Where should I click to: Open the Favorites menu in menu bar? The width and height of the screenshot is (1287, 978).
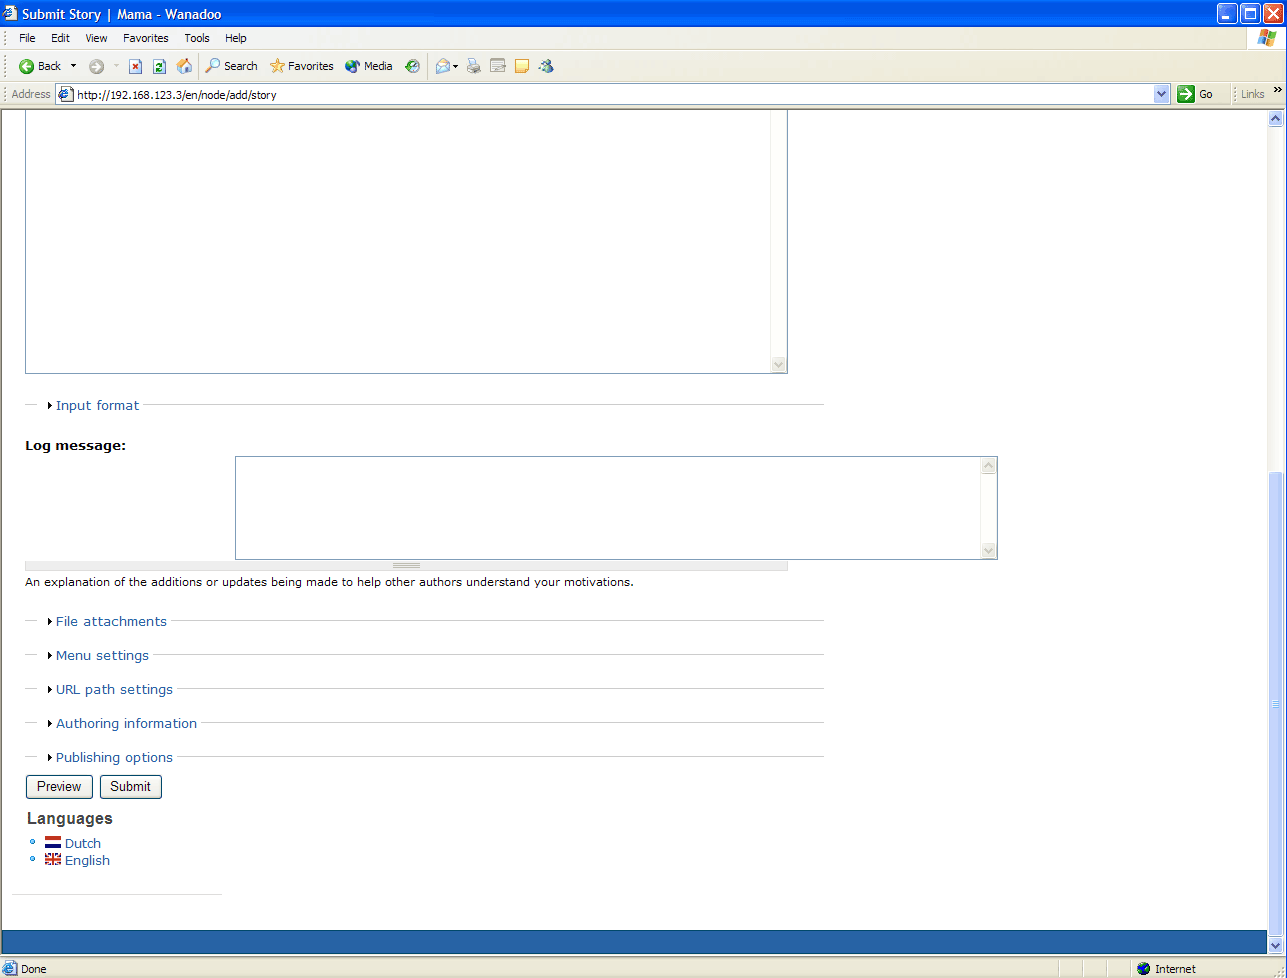pos(146,38)
